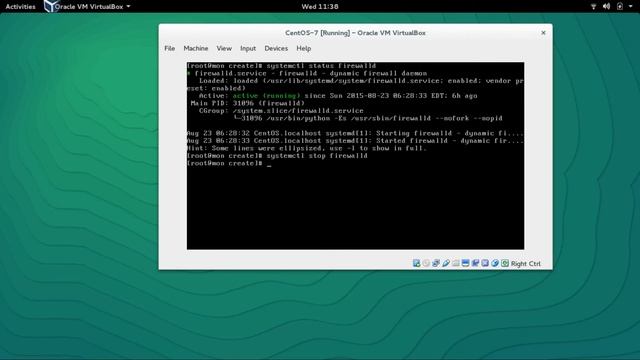Open the View menu
640x360 pixels.
point(224,48)
